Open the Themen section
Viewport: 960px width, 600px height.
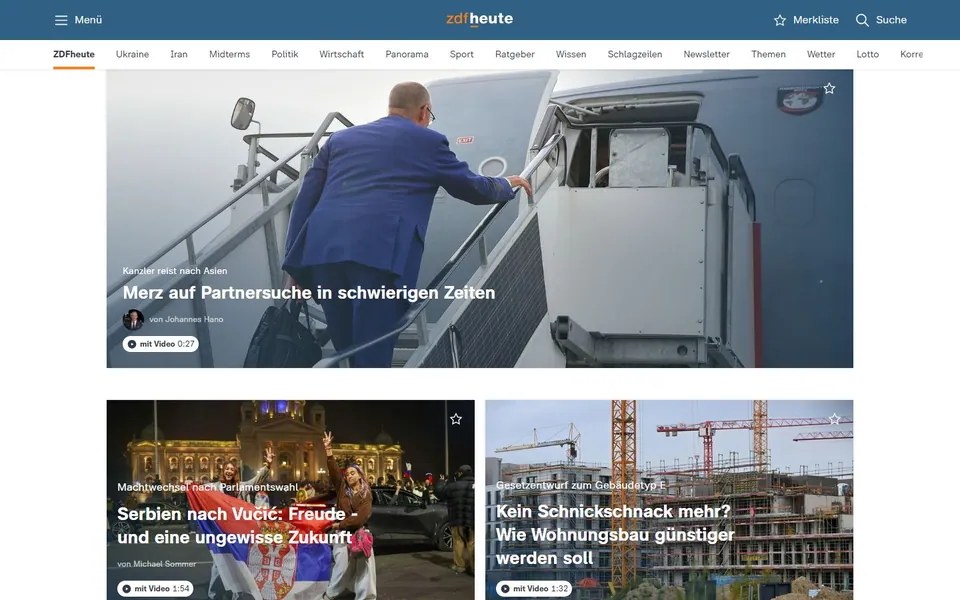pos(768,54)
